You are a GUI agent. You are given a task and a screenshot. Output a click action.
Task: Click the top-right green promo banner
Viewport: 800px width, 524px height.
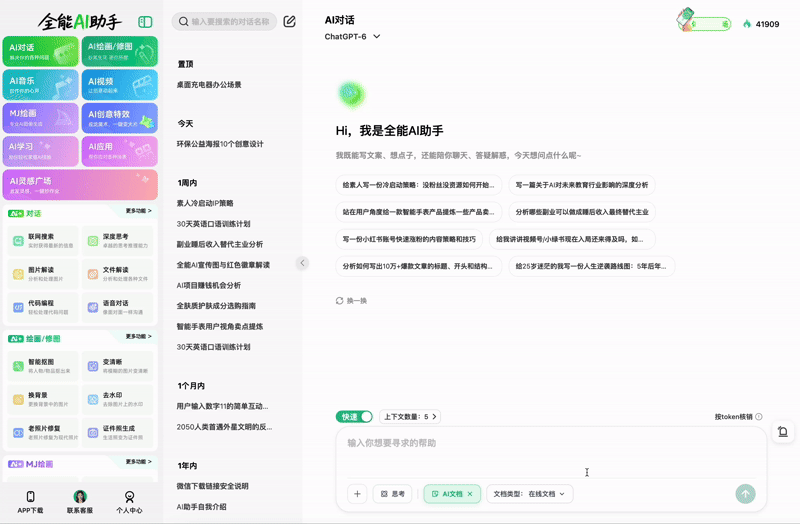704,21
